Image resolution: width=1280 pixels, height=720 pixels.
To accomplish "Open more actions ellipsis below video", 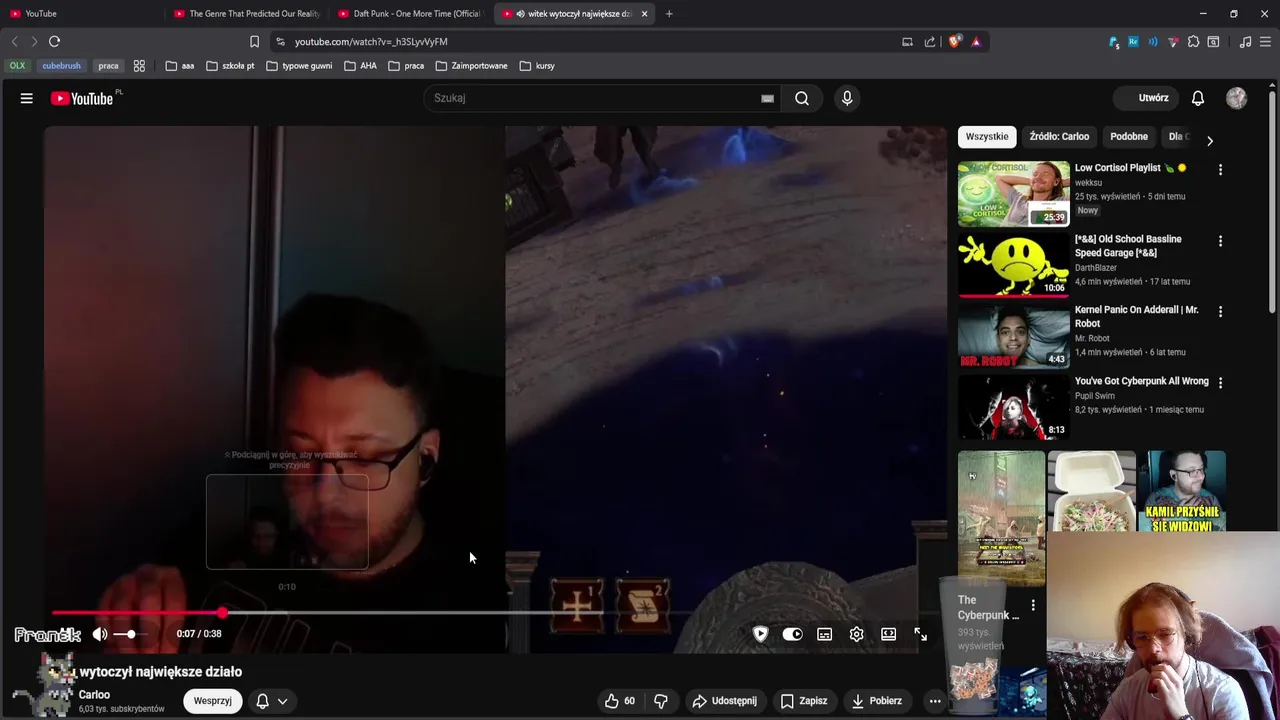I will pyautogui.click(x=935, y=701).
